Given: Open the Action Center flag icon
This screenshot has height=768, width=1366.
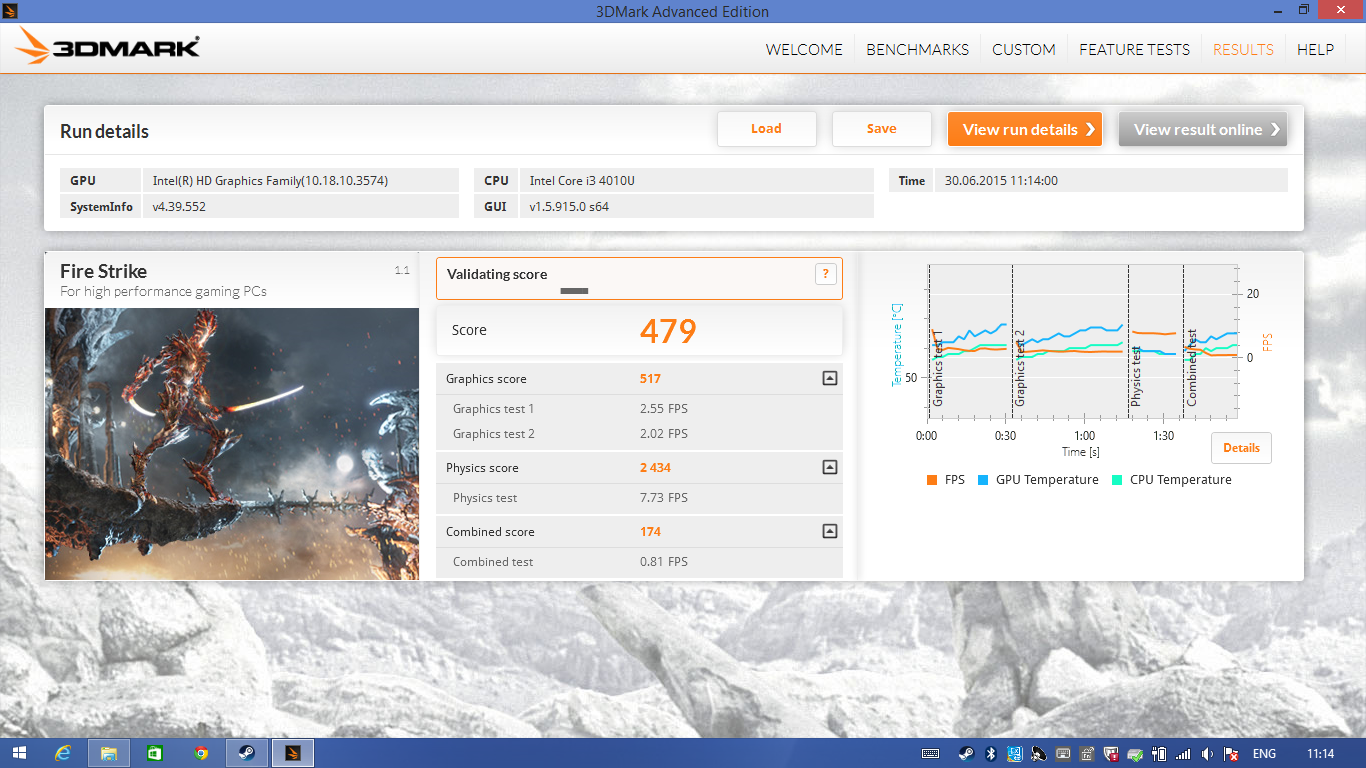Looking at the screenshot, I should pyautogui.click(x=1232, y=753).
